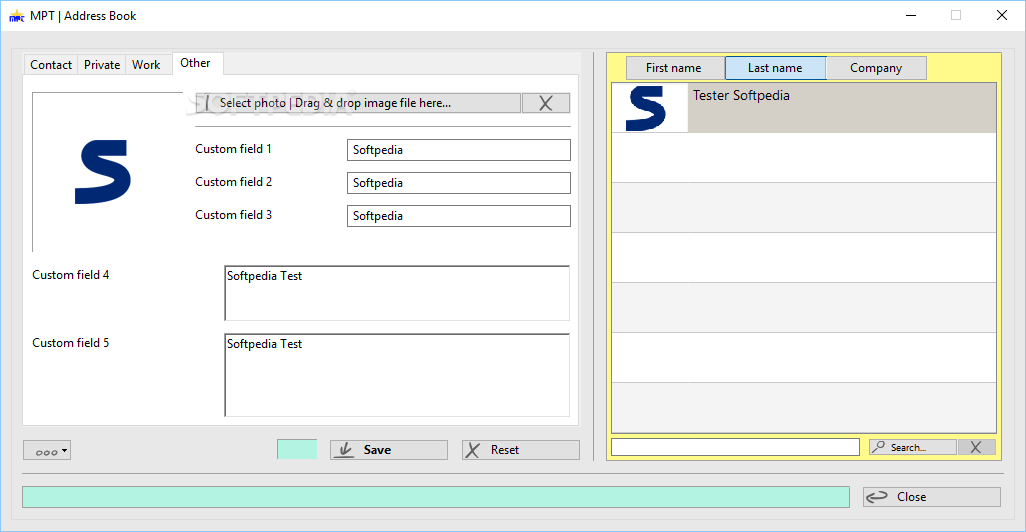Minimize the Address Book window

911,15
